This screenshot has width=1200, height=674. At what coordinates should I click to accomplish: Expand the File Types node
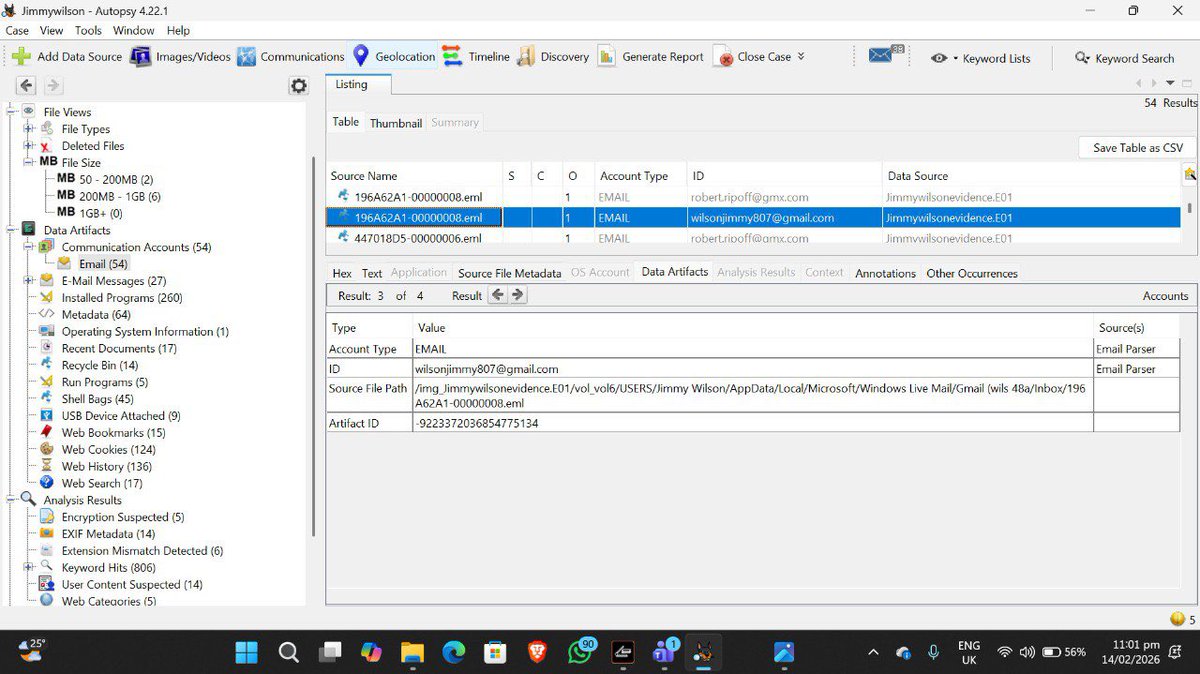pyautogui.click(x=29, y=129)
